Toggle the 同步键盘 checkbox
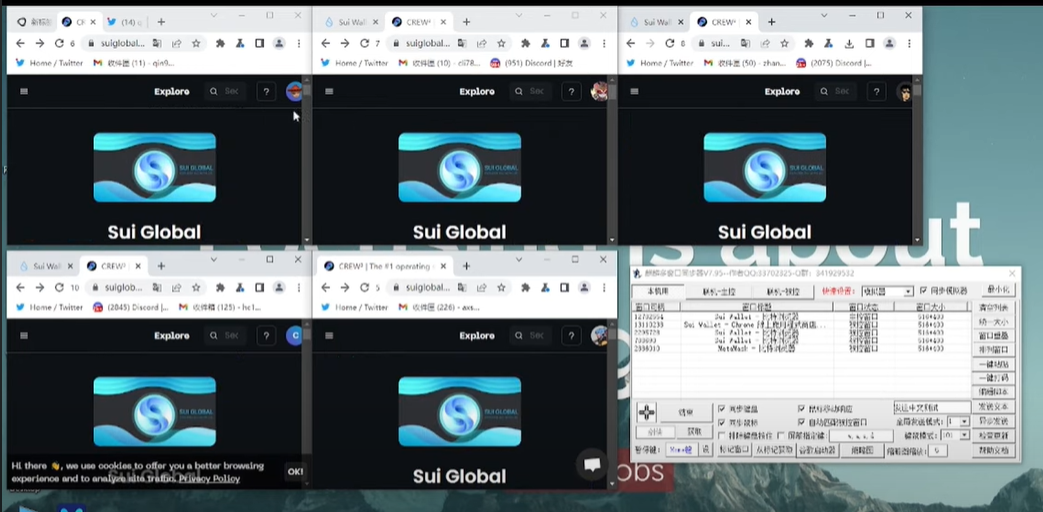Image resolution: width=1043 pixels, height=512 pixels. (722, 409)
